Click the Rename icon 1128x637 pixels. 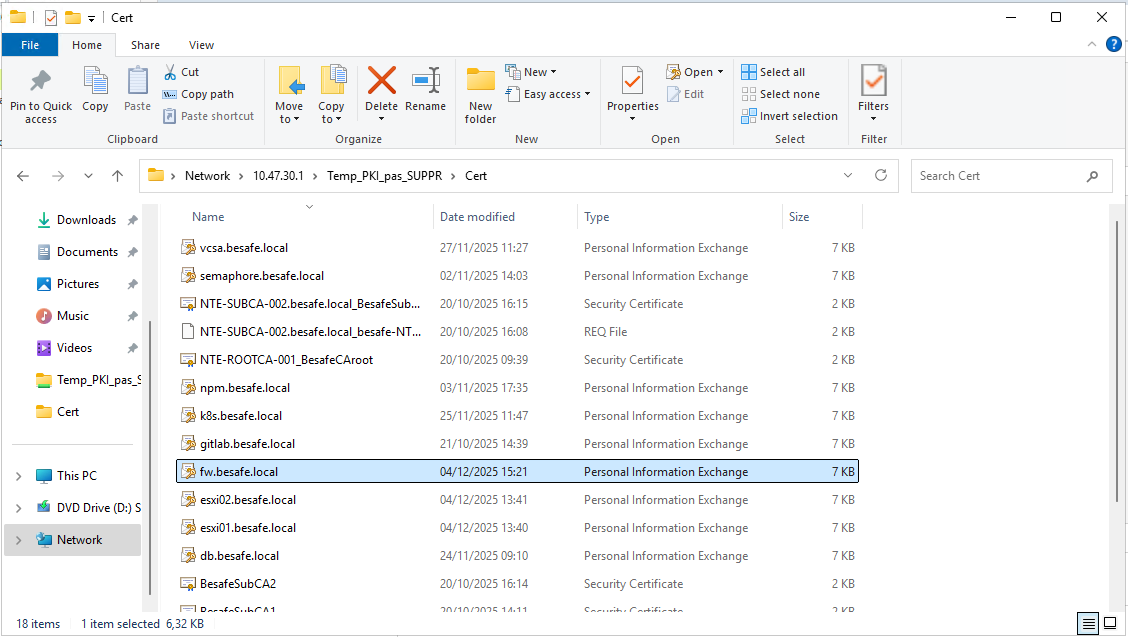coord(426,80)
